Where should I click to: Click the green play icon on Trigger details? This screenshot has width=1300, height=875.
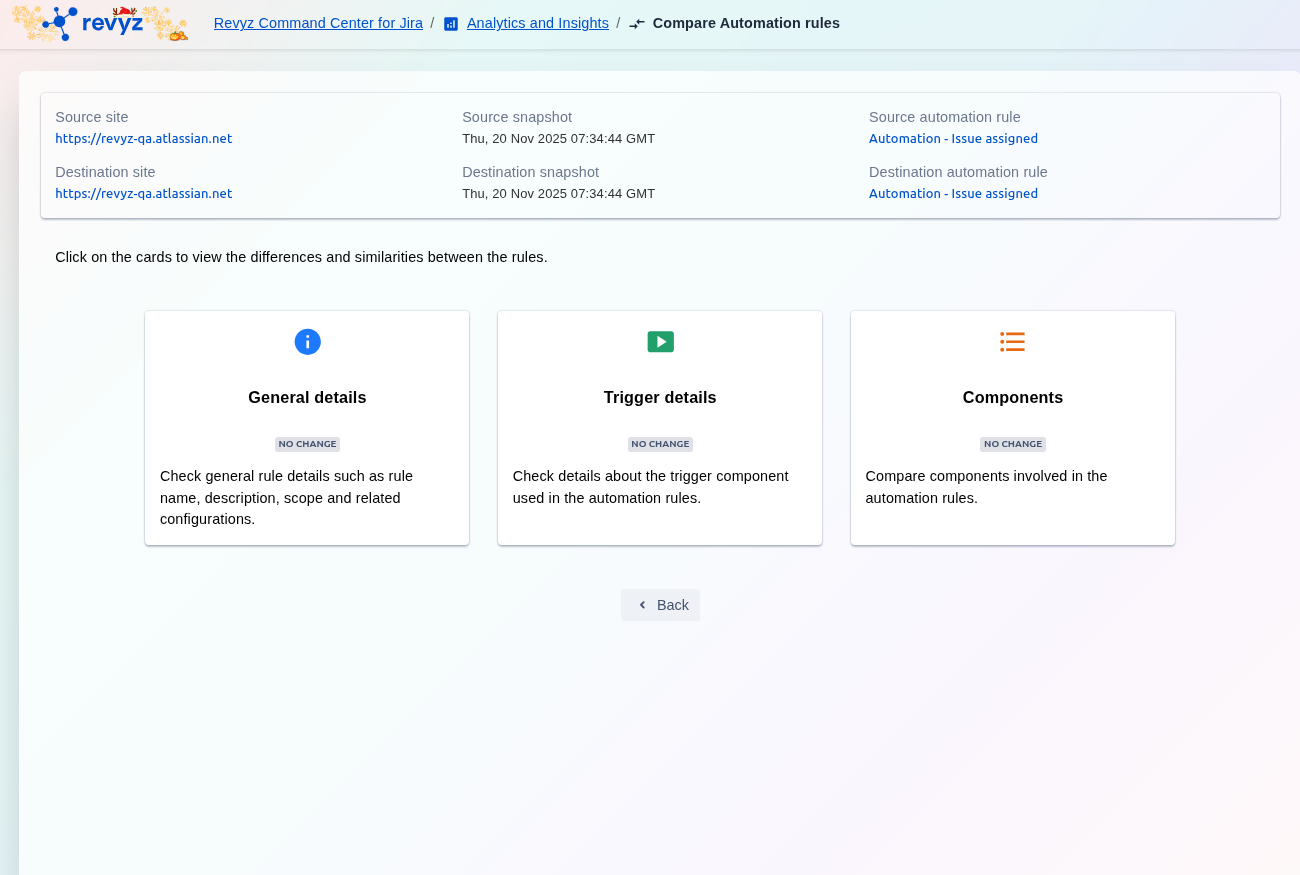click(x=660, y=342)
